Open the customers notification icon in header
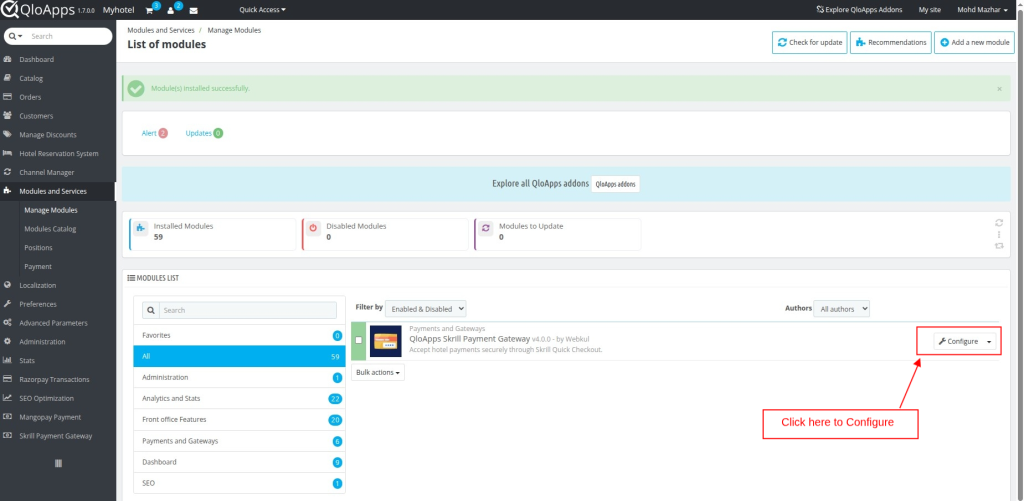 [171, 10]
